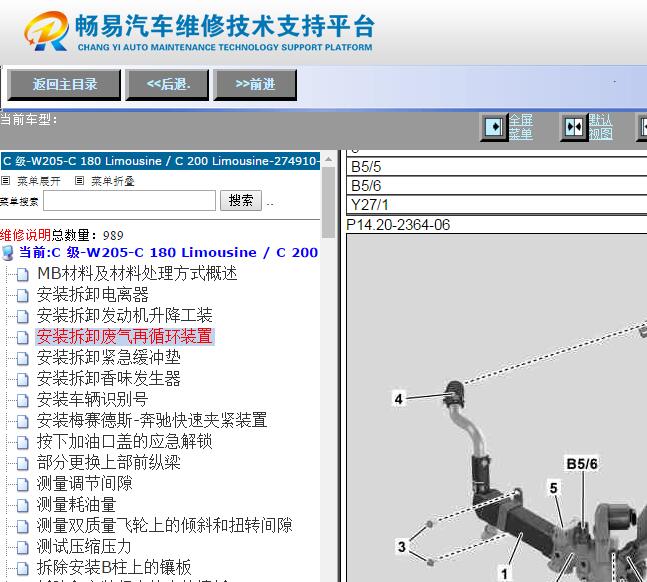Click document icon beside 测试压缩压力
The width and height of the screenshot is (647, 582).
pos(23,547)
